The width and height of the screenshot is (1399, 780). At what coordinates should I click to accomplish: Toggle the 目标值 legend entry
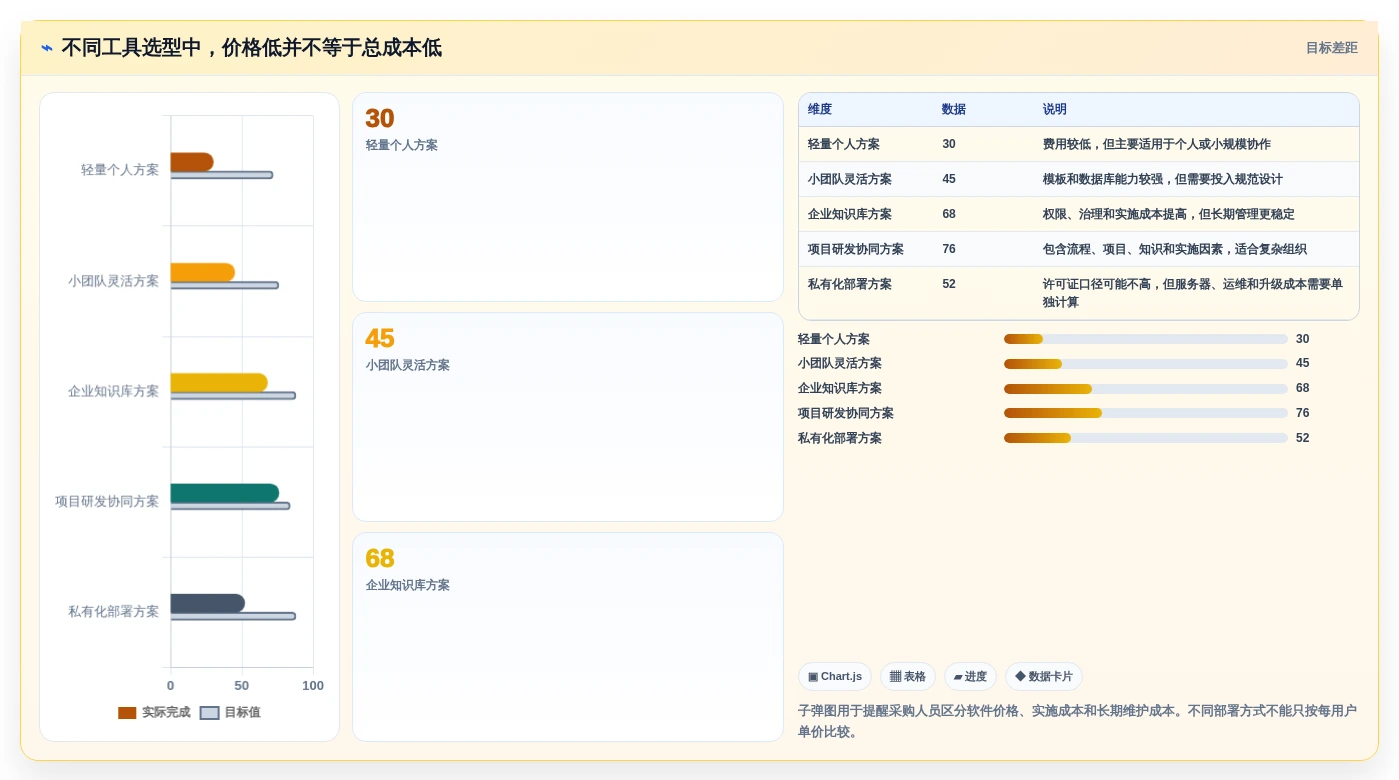pyautogui.click(x=230, y=713)
